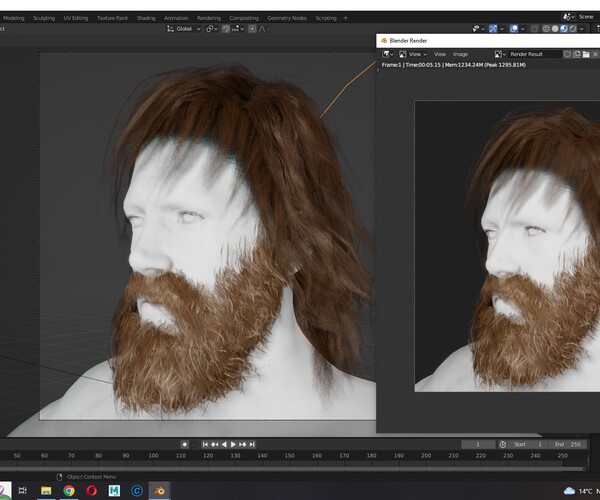Open image editor View mode dropdown
The width and height of the screenshot is (600, 500).
tap(413, 54)
